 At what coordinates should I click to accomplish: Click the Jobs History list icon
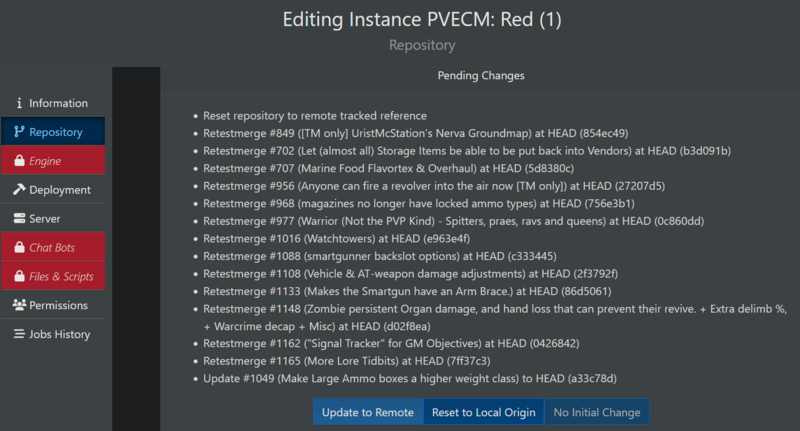(19, 334)
